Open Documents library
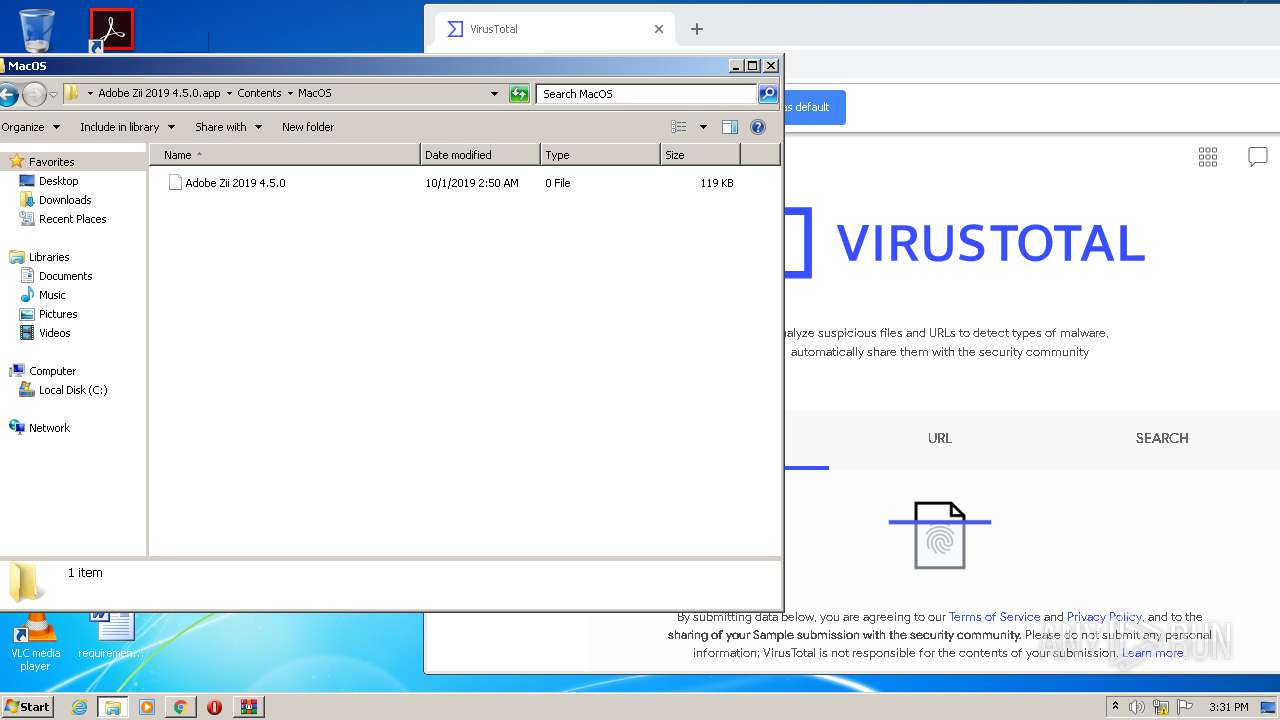 coord(65,276)
